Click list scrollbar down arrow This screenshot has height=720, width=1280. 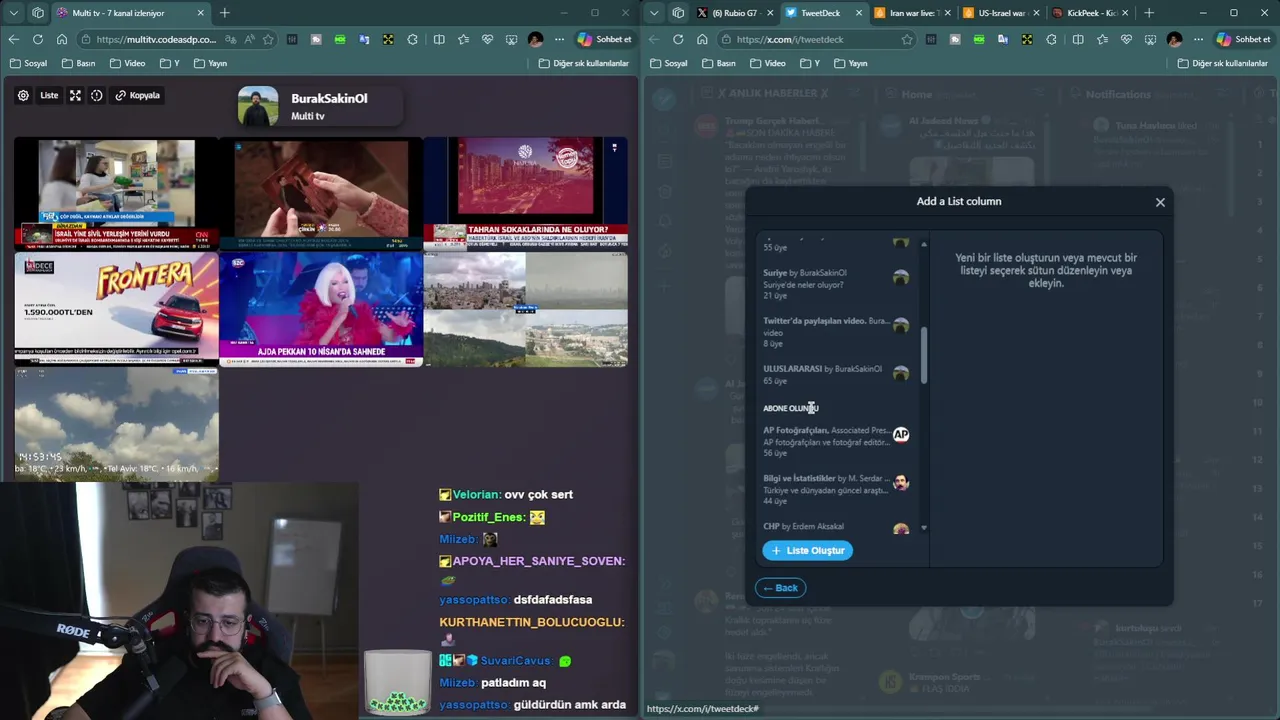coord(924,528)
